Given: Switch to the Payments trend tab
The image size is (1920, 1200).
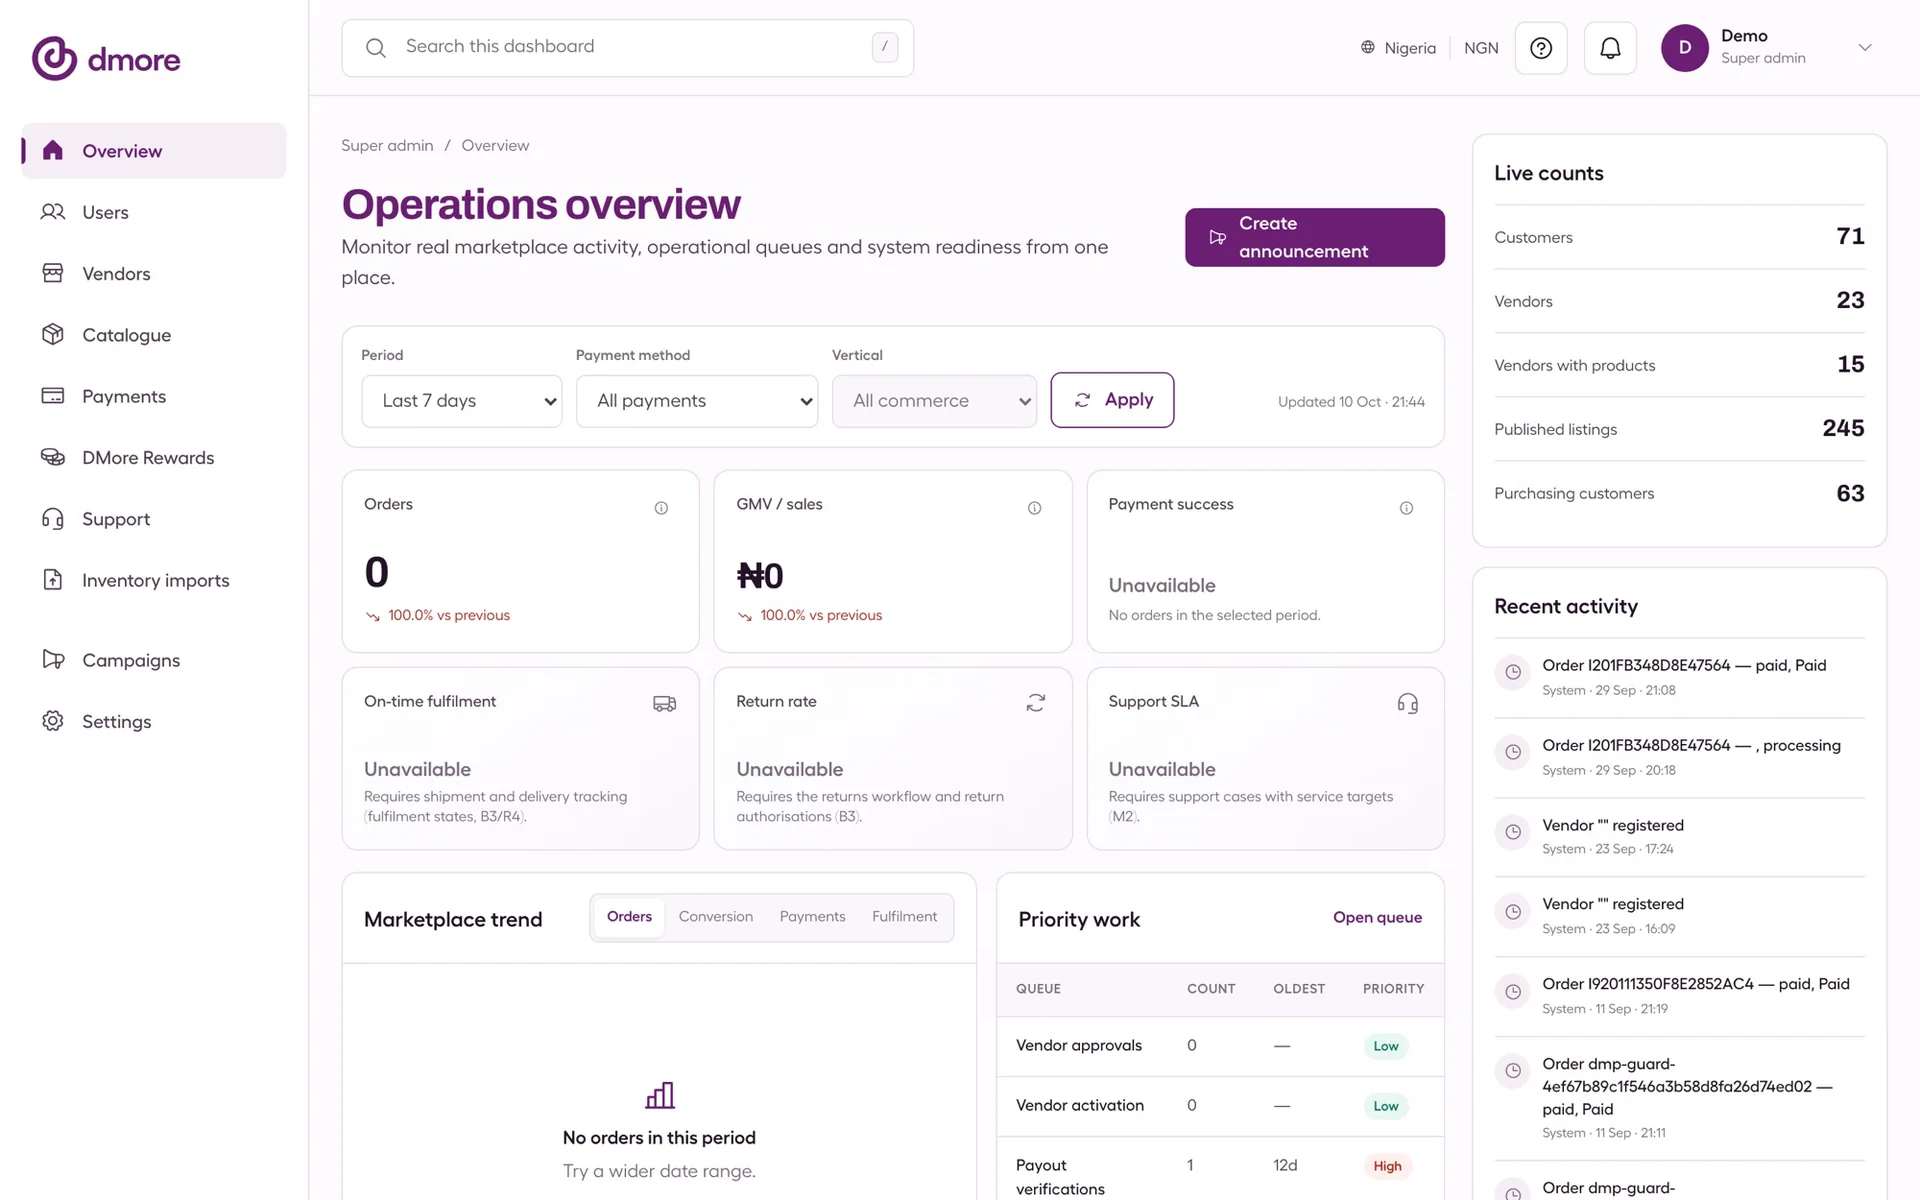Looking at the screenshot, I should point(812,917).
